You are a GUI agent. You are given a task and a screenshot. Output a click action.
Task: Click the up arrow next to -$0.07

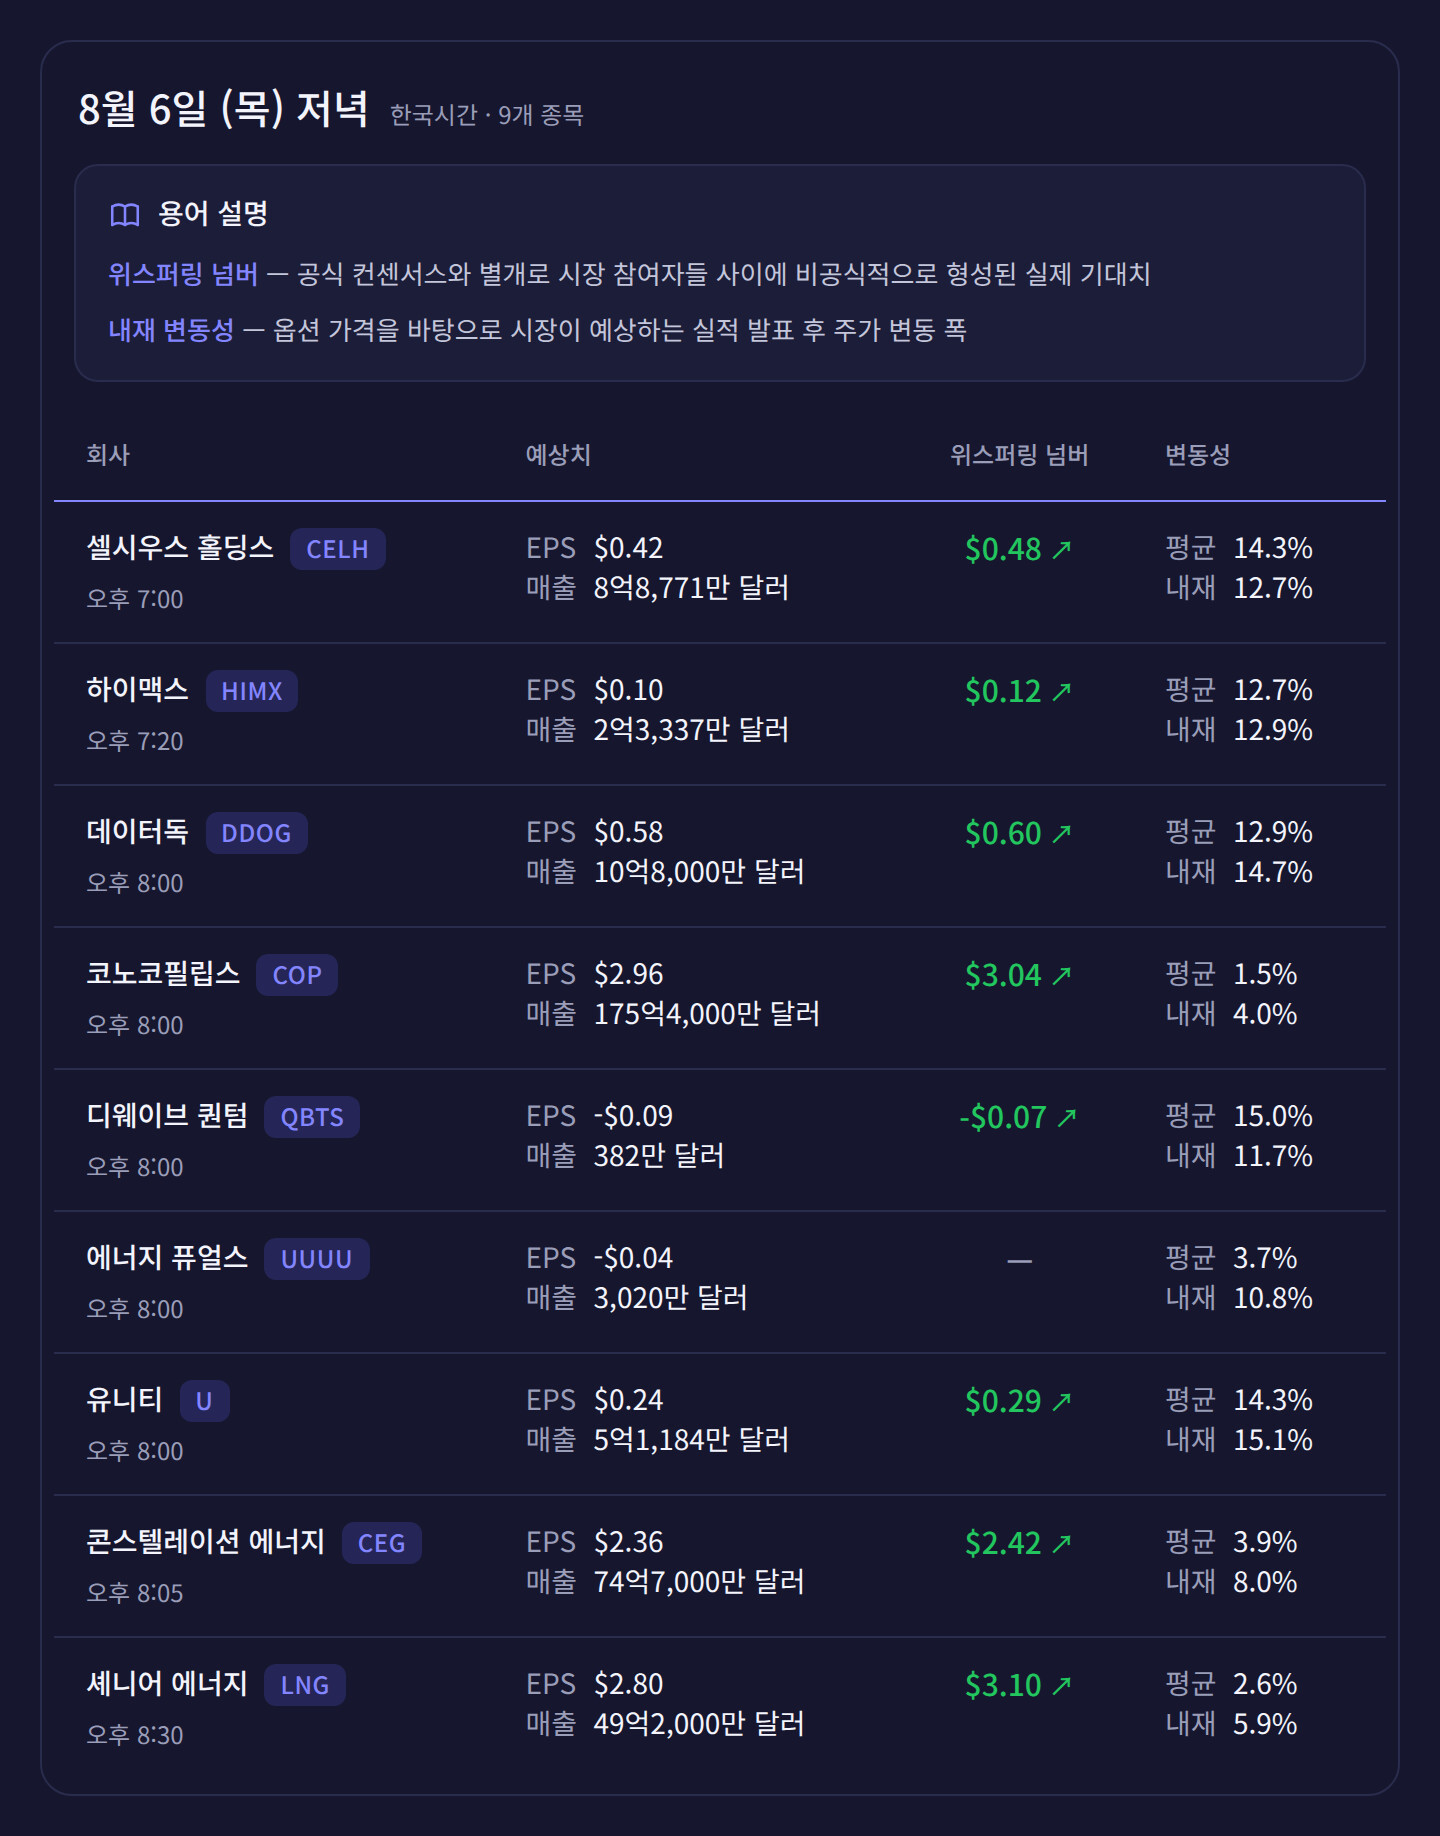pos(1067,1117)
